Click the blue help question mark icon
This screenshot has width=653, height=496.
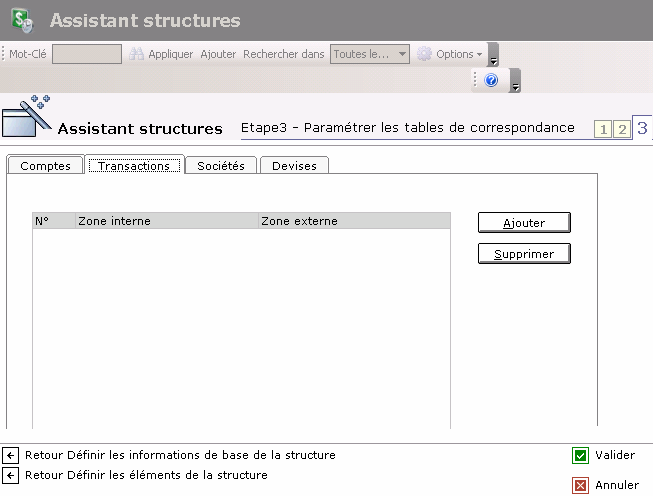click(491, 80)
